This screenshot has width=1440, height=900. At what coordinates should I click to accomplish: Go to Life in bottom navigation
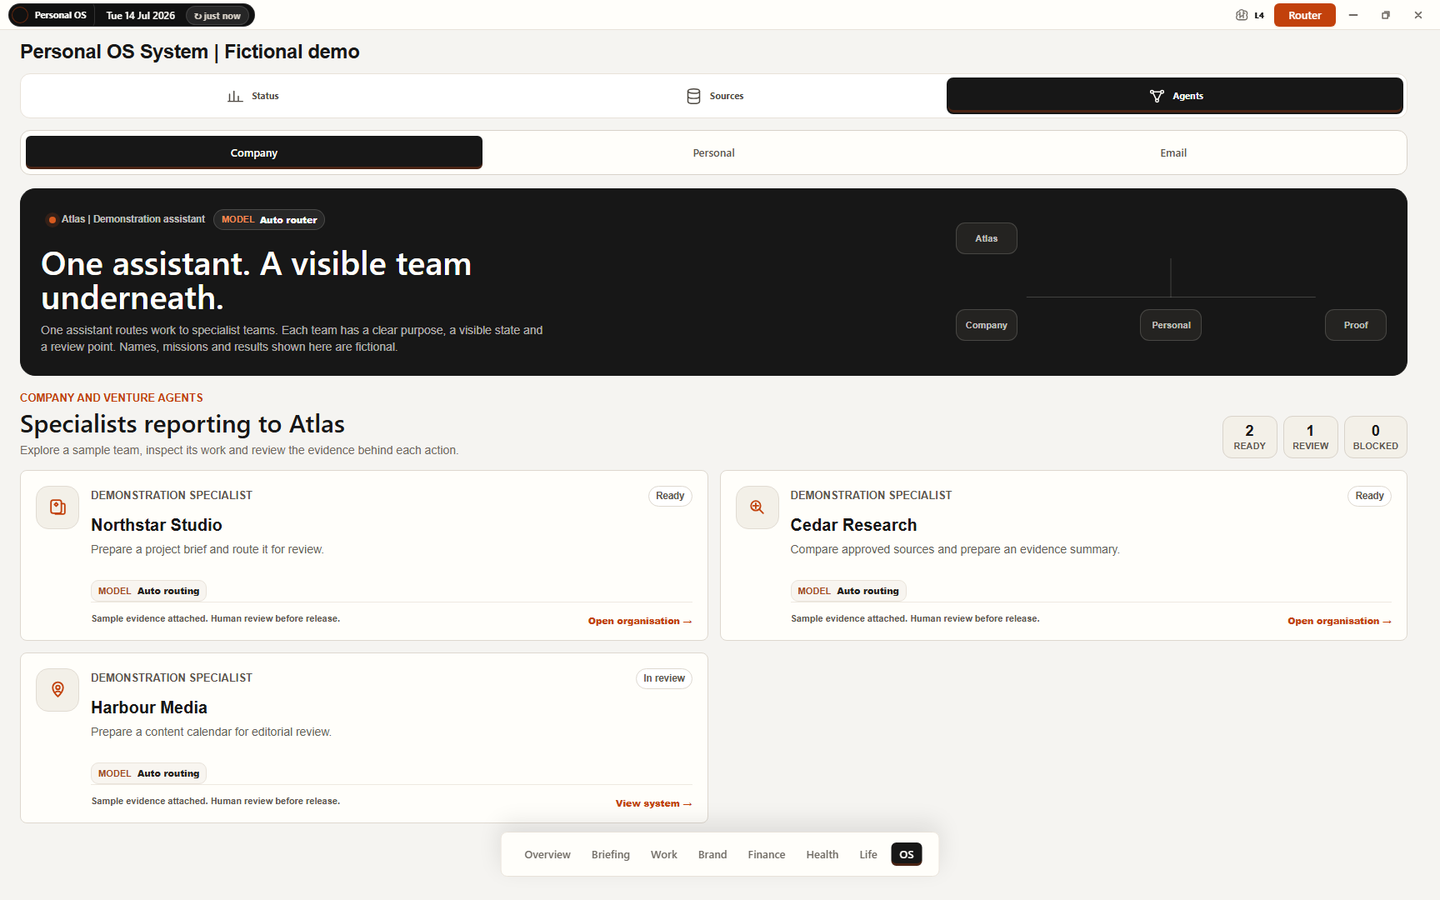coord(868,855)
